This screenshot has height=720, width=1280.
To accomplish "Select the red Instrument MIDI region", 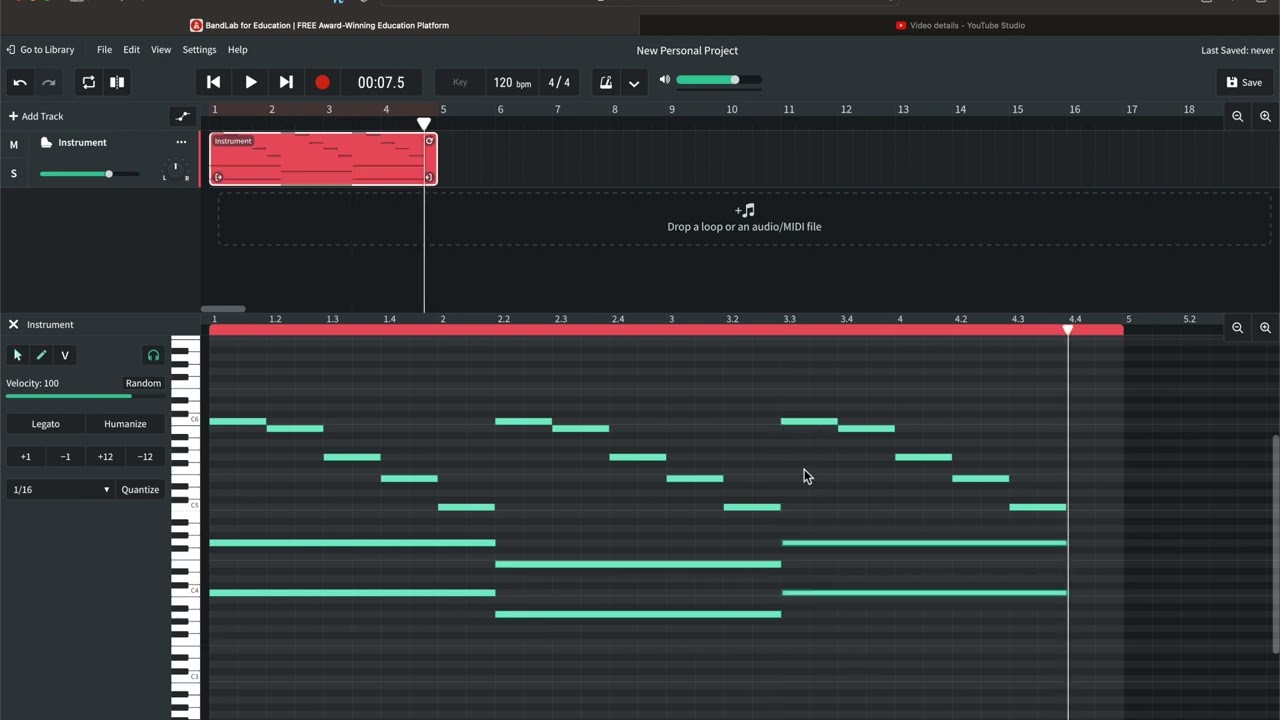I will click(x=323, y=159).
